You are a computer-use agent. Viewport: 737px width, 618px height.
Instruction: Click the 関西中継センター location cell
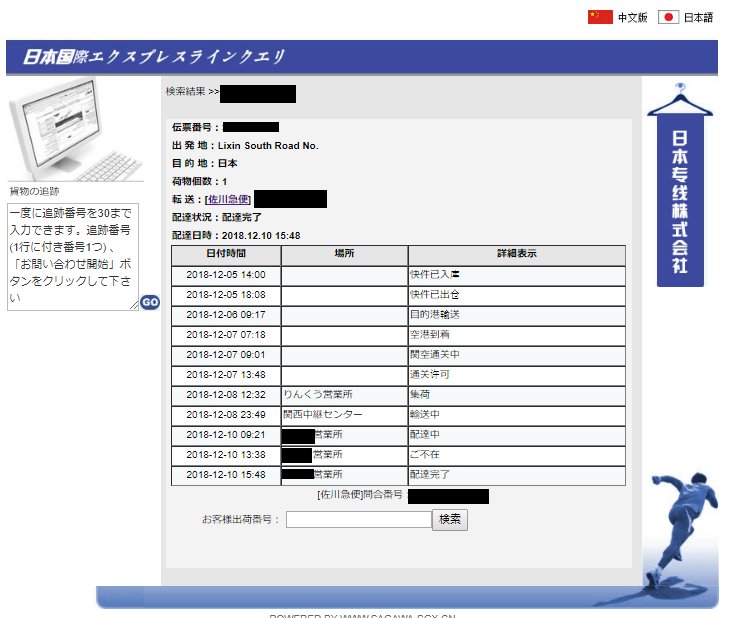[x=345, y=415]
